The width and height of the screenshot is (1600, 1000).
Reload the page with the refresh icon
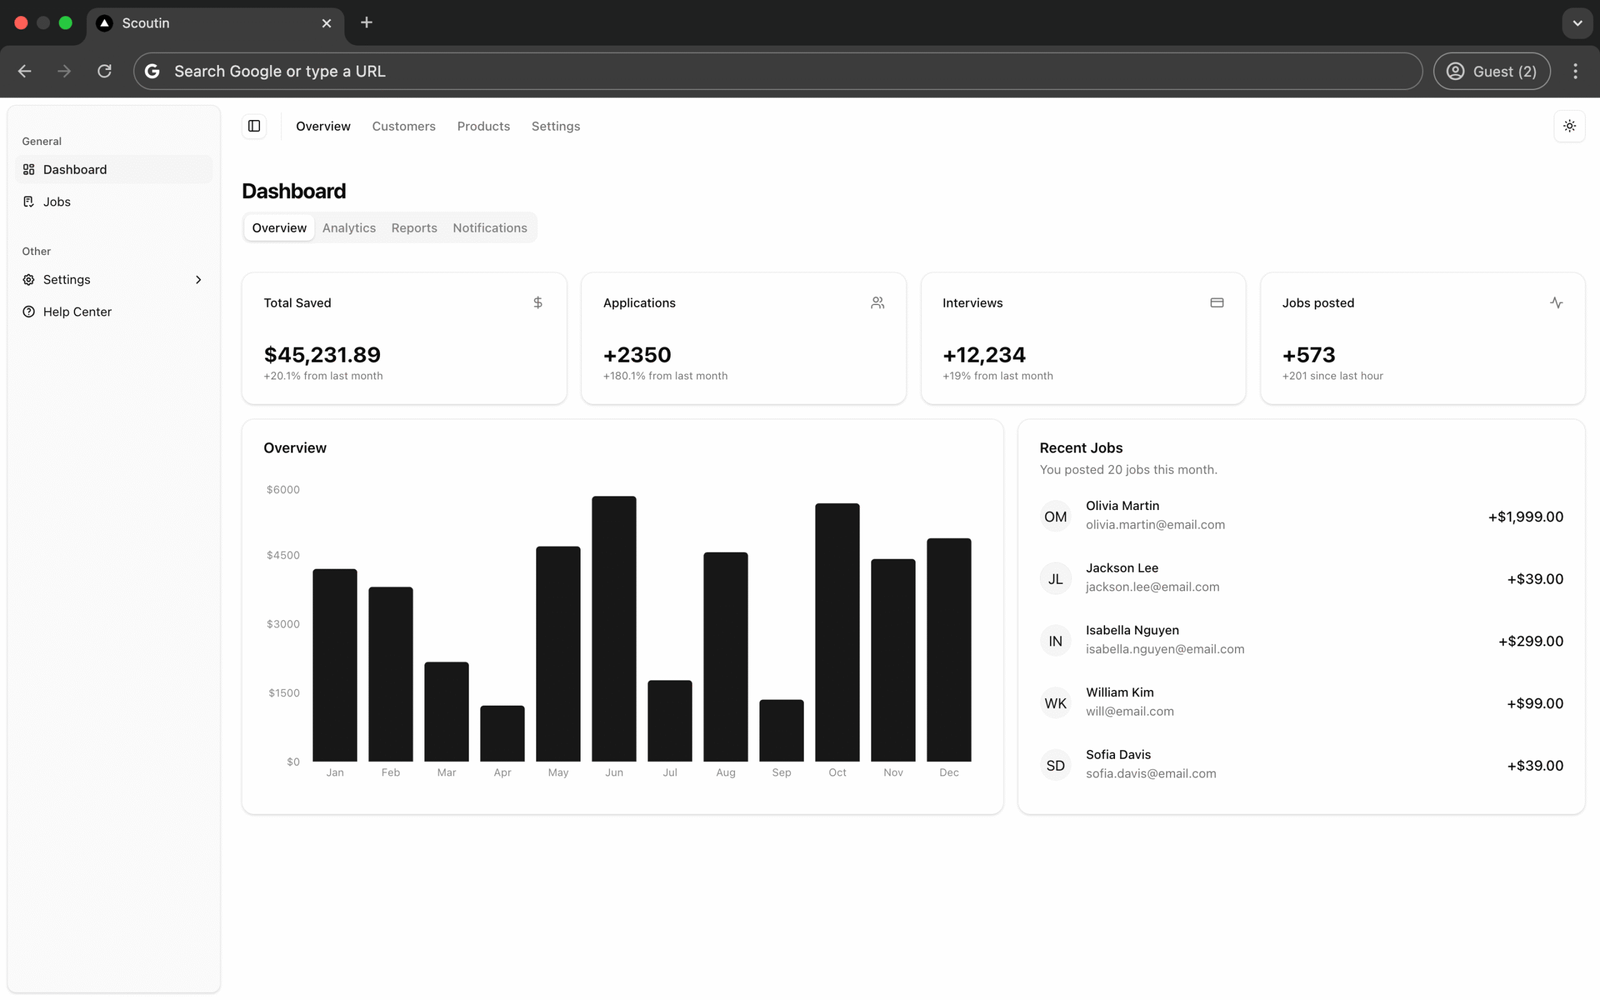pos(104,71)
